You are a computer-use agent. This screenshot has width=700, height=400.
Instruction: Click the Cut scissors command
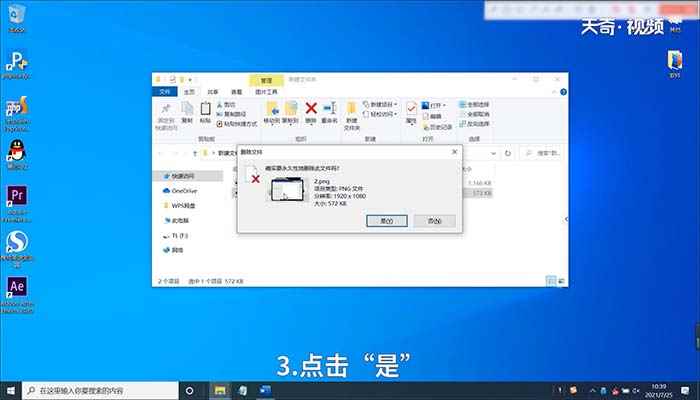click(x=226, y=104)
